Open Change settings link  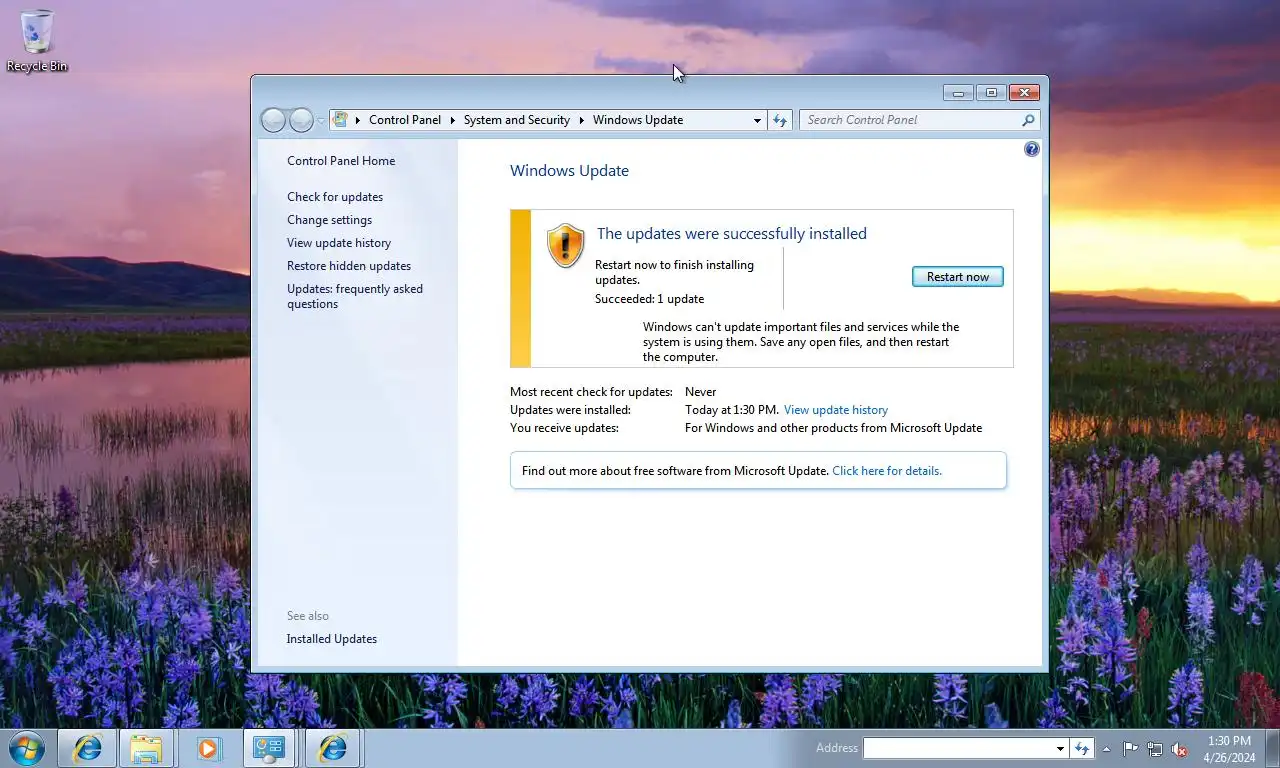pos(329,220)
